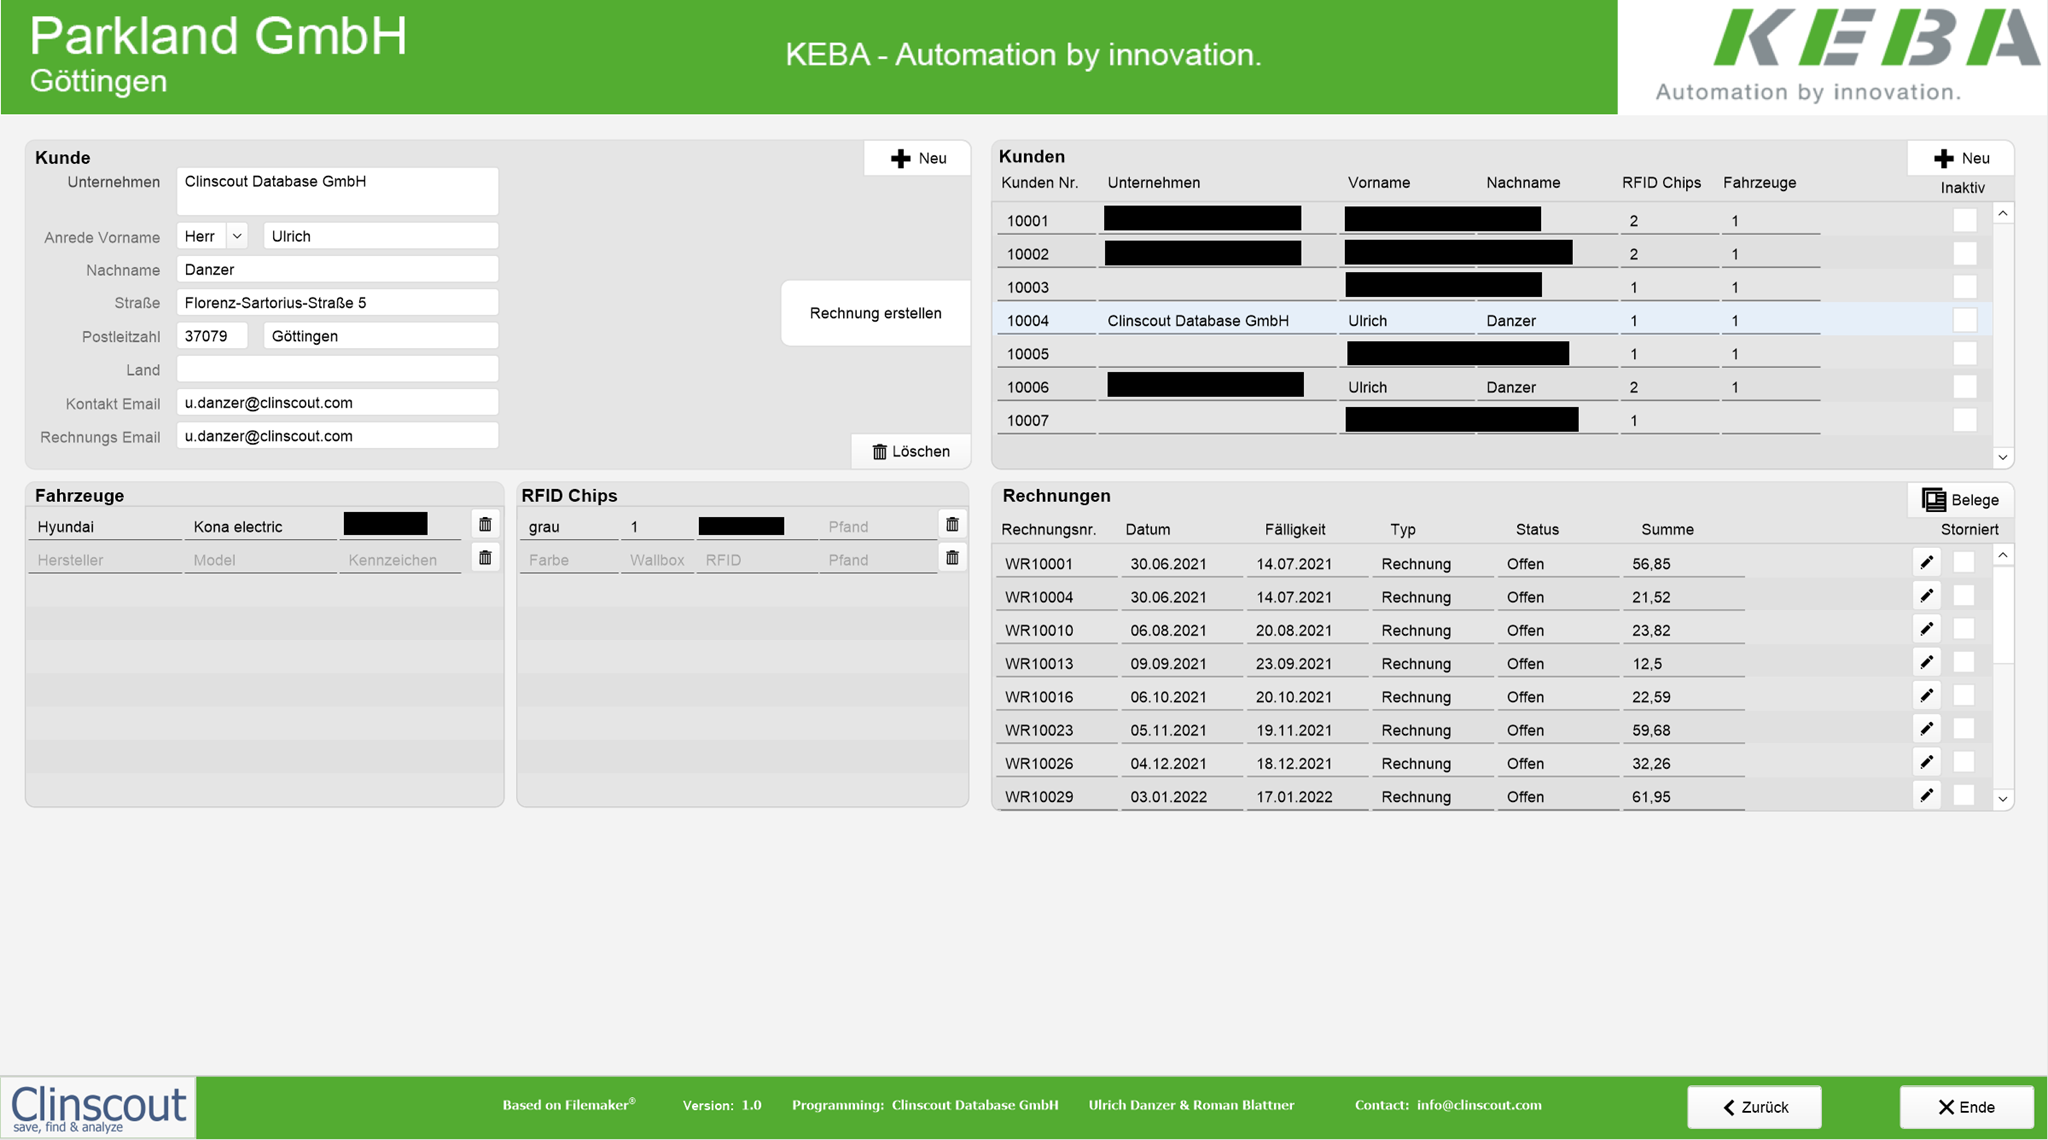Viewport: 2048px width, 1140px height.
Task: Click trash icon on empty Farbe RFID row
Action: [952, 558]
